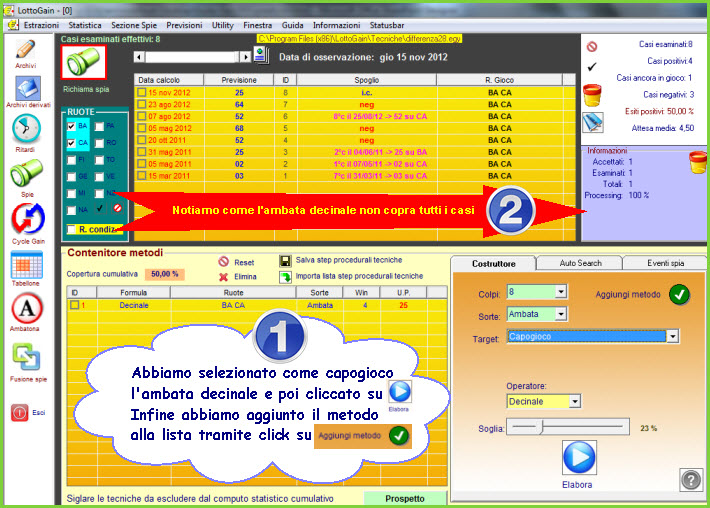710x508 pixels.
Task: Check the RO wheel checkbox
Action: point(99,143)
